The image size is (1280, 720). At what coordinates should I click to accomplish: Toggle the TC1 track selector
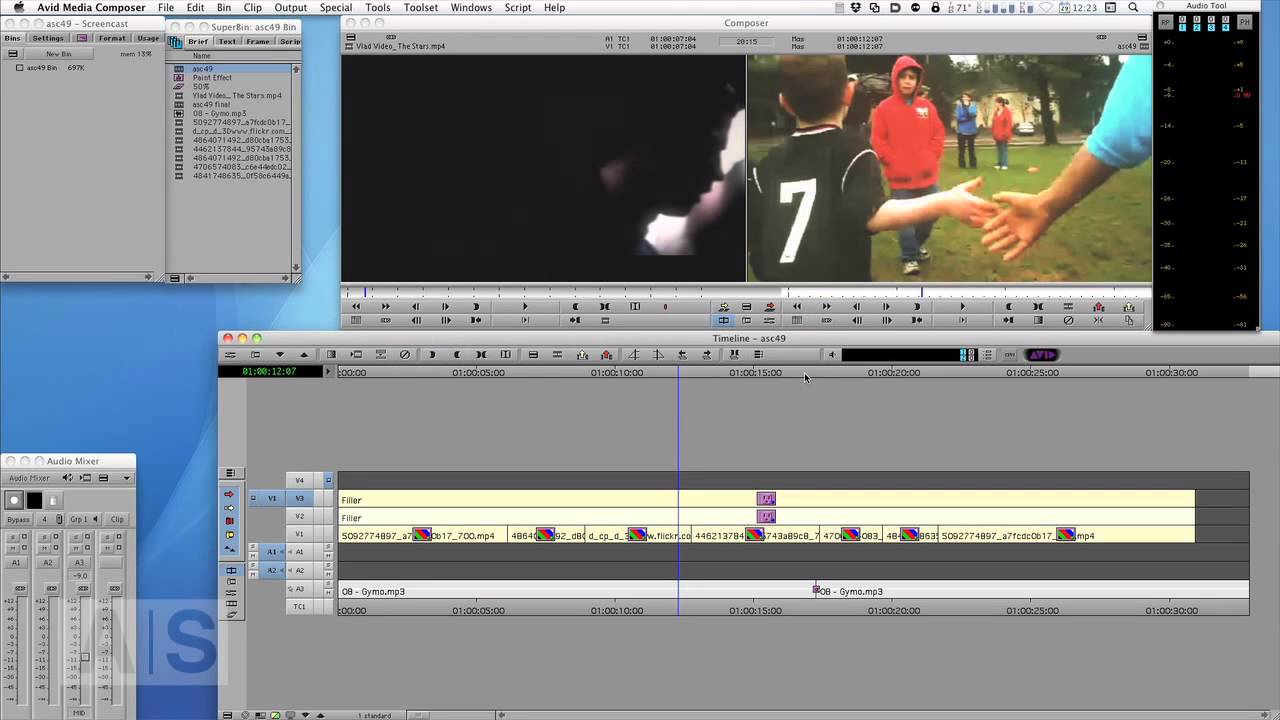tap(299, 607)
